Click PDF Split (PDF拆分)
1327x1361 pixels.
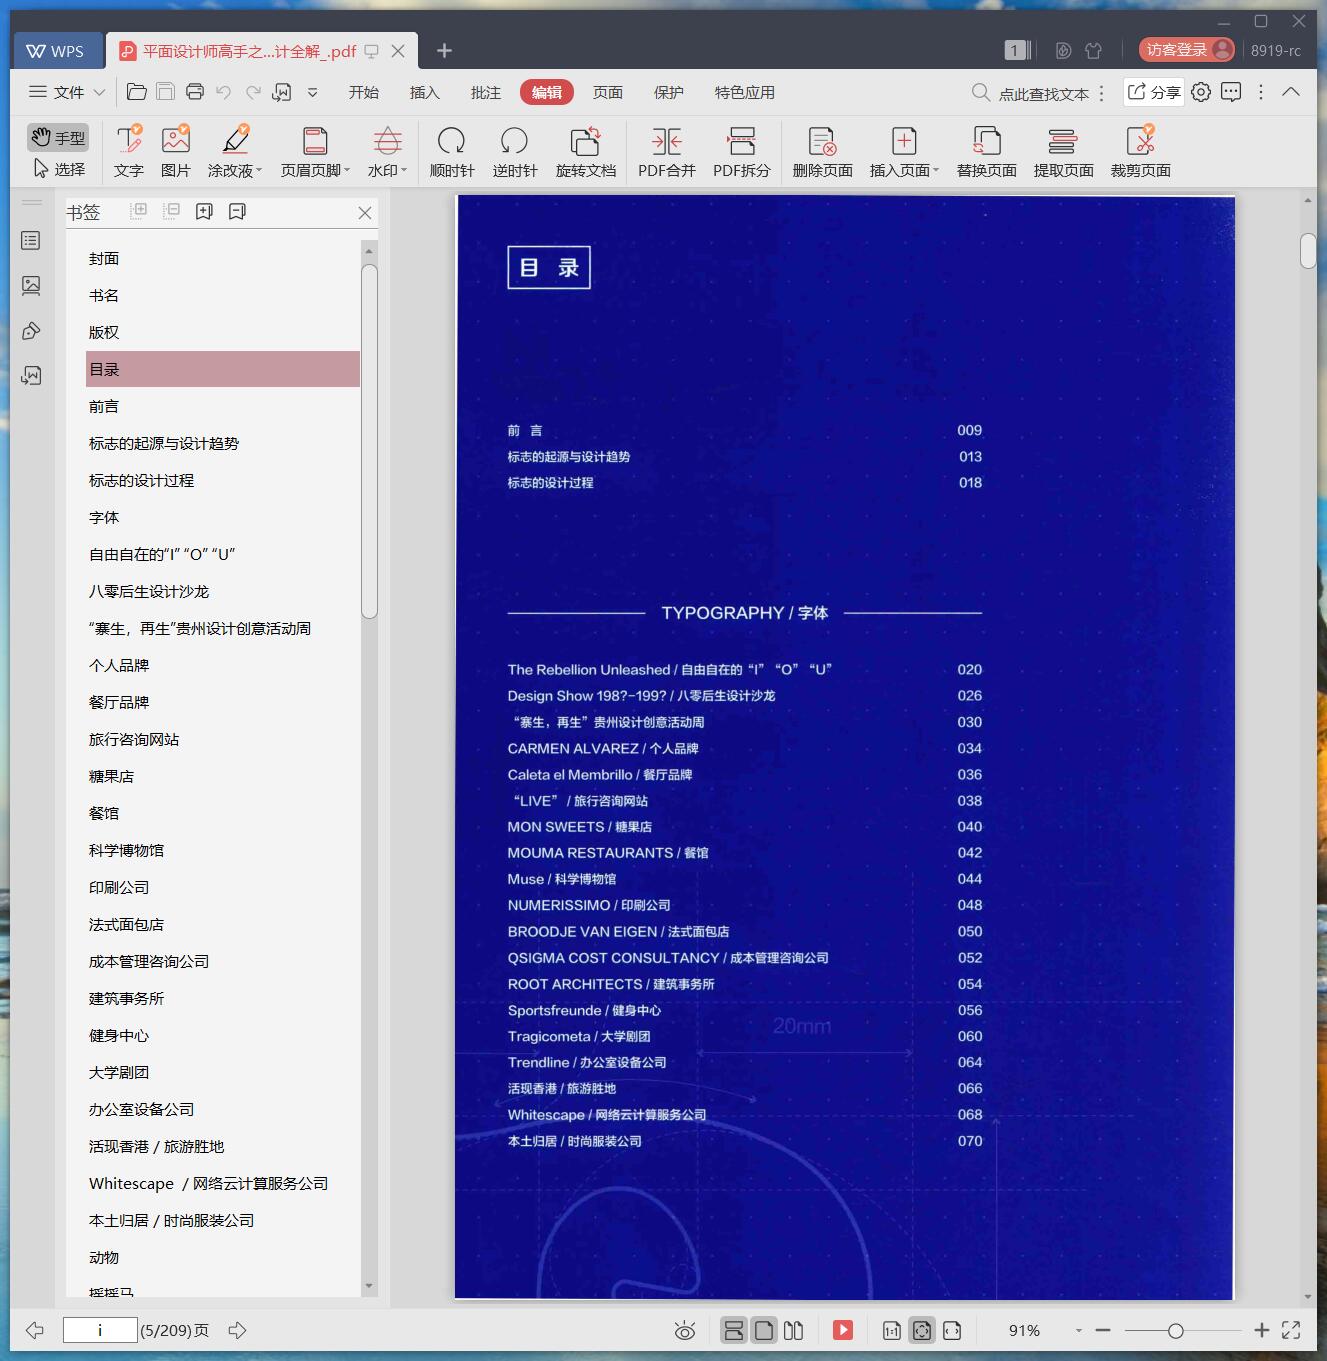(742, 152)
